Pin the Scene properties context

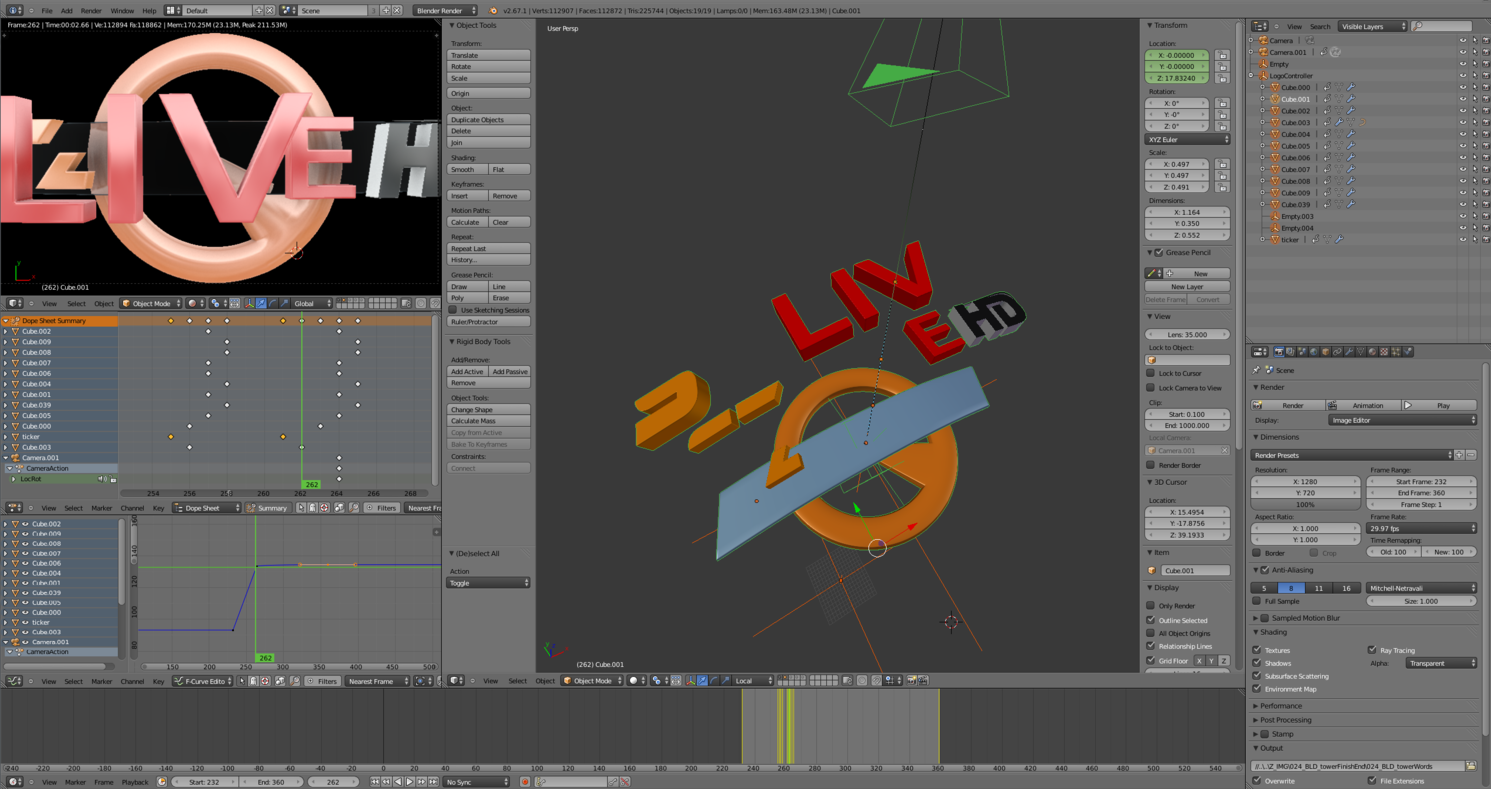pyautogui.click(x=1256, y=370)
